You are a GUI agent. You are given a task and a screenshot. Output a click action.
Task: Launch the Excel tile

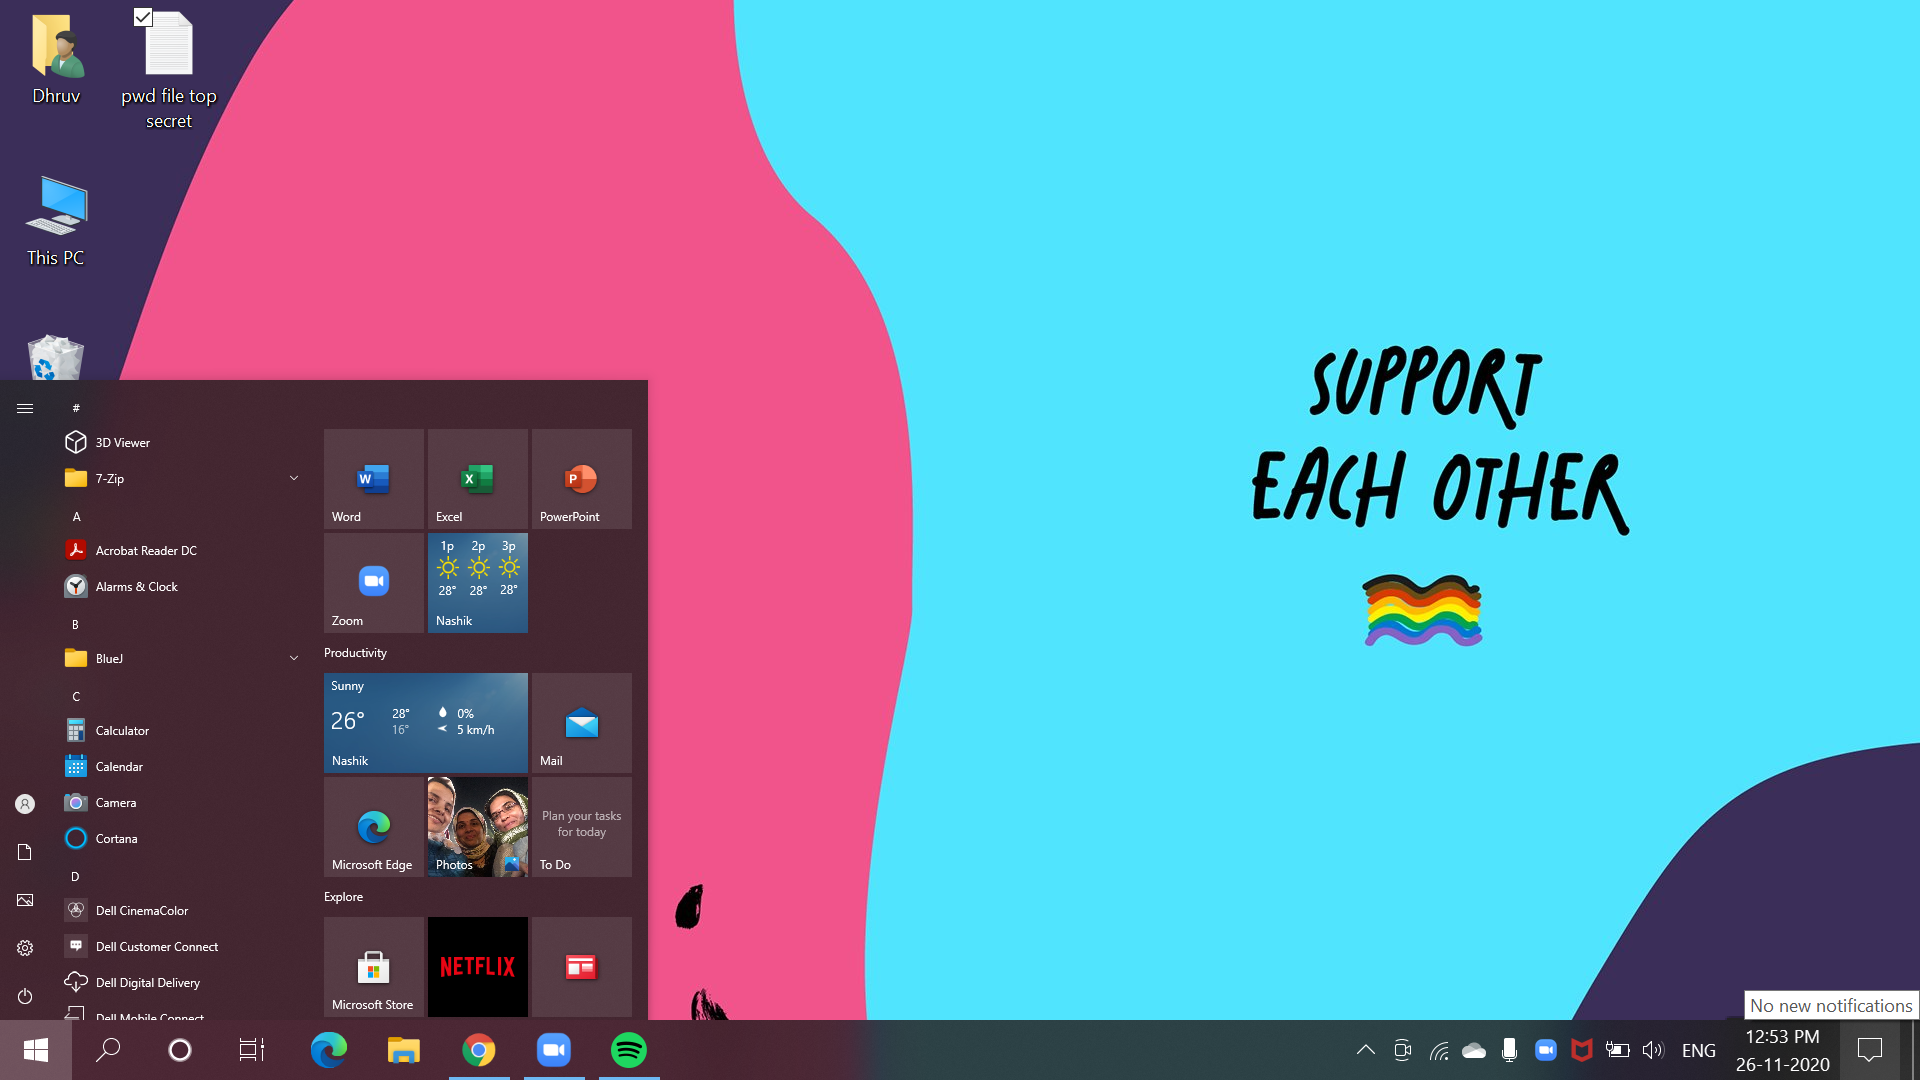click(478, 479)
